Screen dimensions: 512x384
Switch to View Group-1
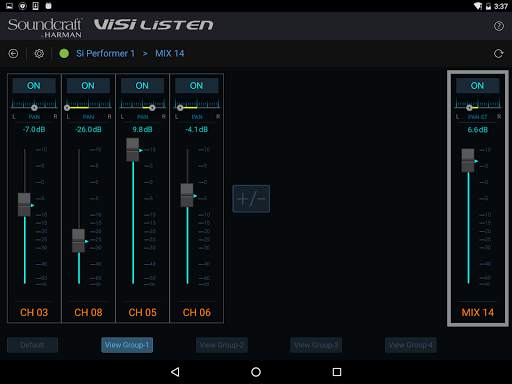pyautogui.click(x=127, y=345)
